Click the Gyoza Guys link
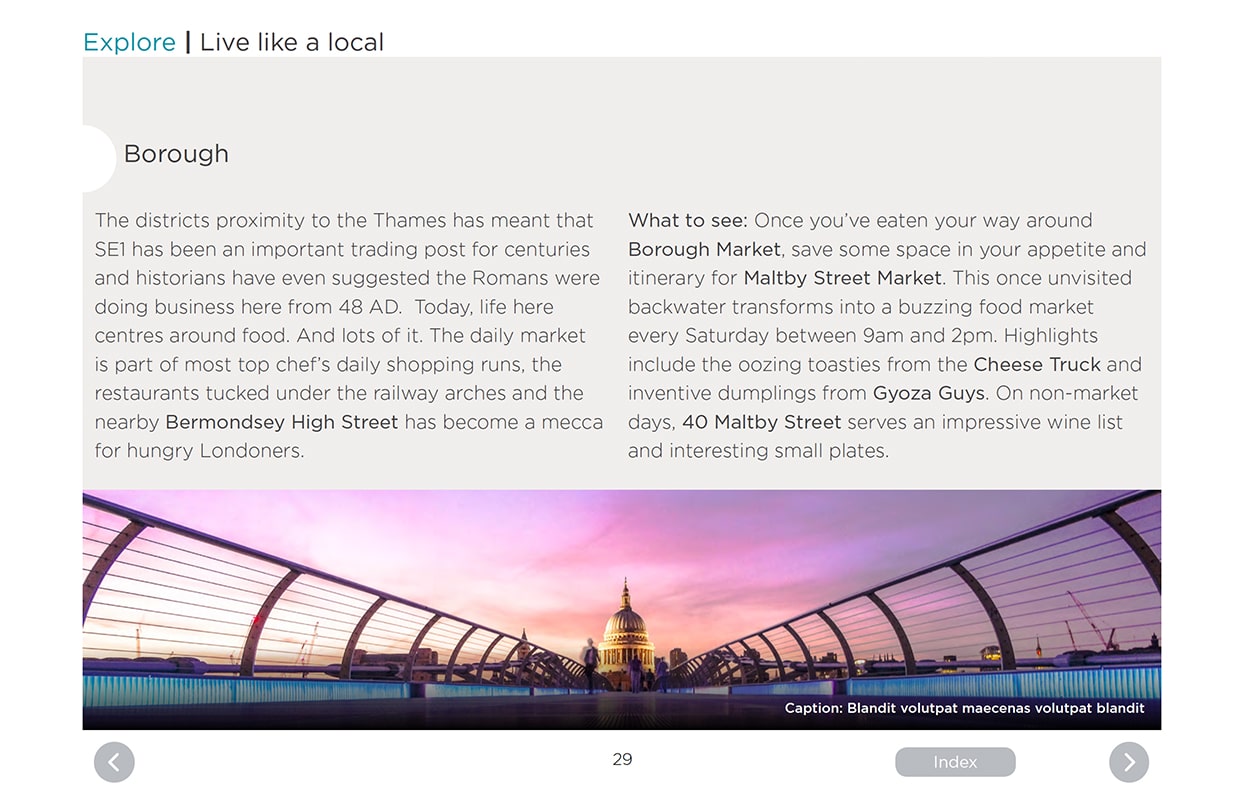Image resolution: width=1244 pixels, height=800 pixels. click(929, 393)
